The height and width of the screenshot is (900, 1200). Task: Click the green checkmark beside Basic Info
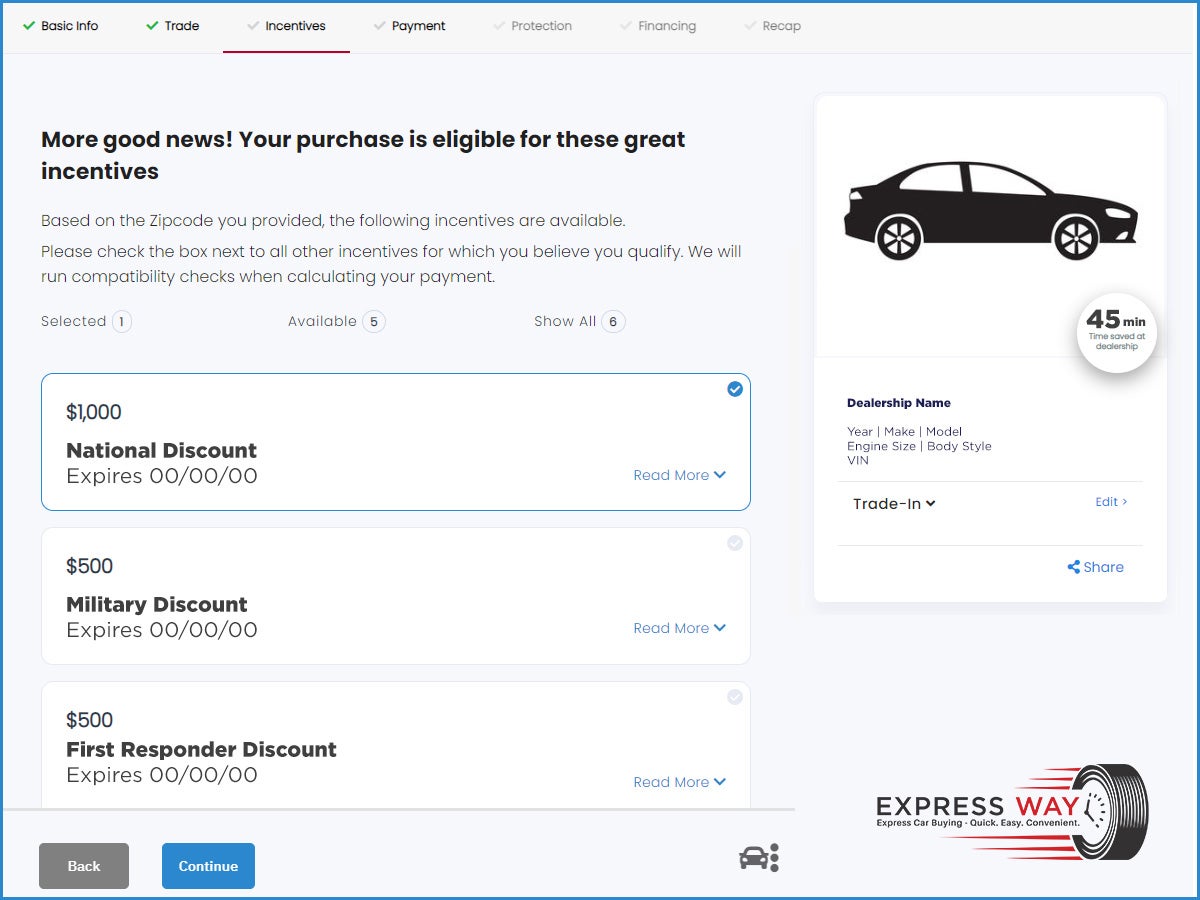tap(29, 26)
